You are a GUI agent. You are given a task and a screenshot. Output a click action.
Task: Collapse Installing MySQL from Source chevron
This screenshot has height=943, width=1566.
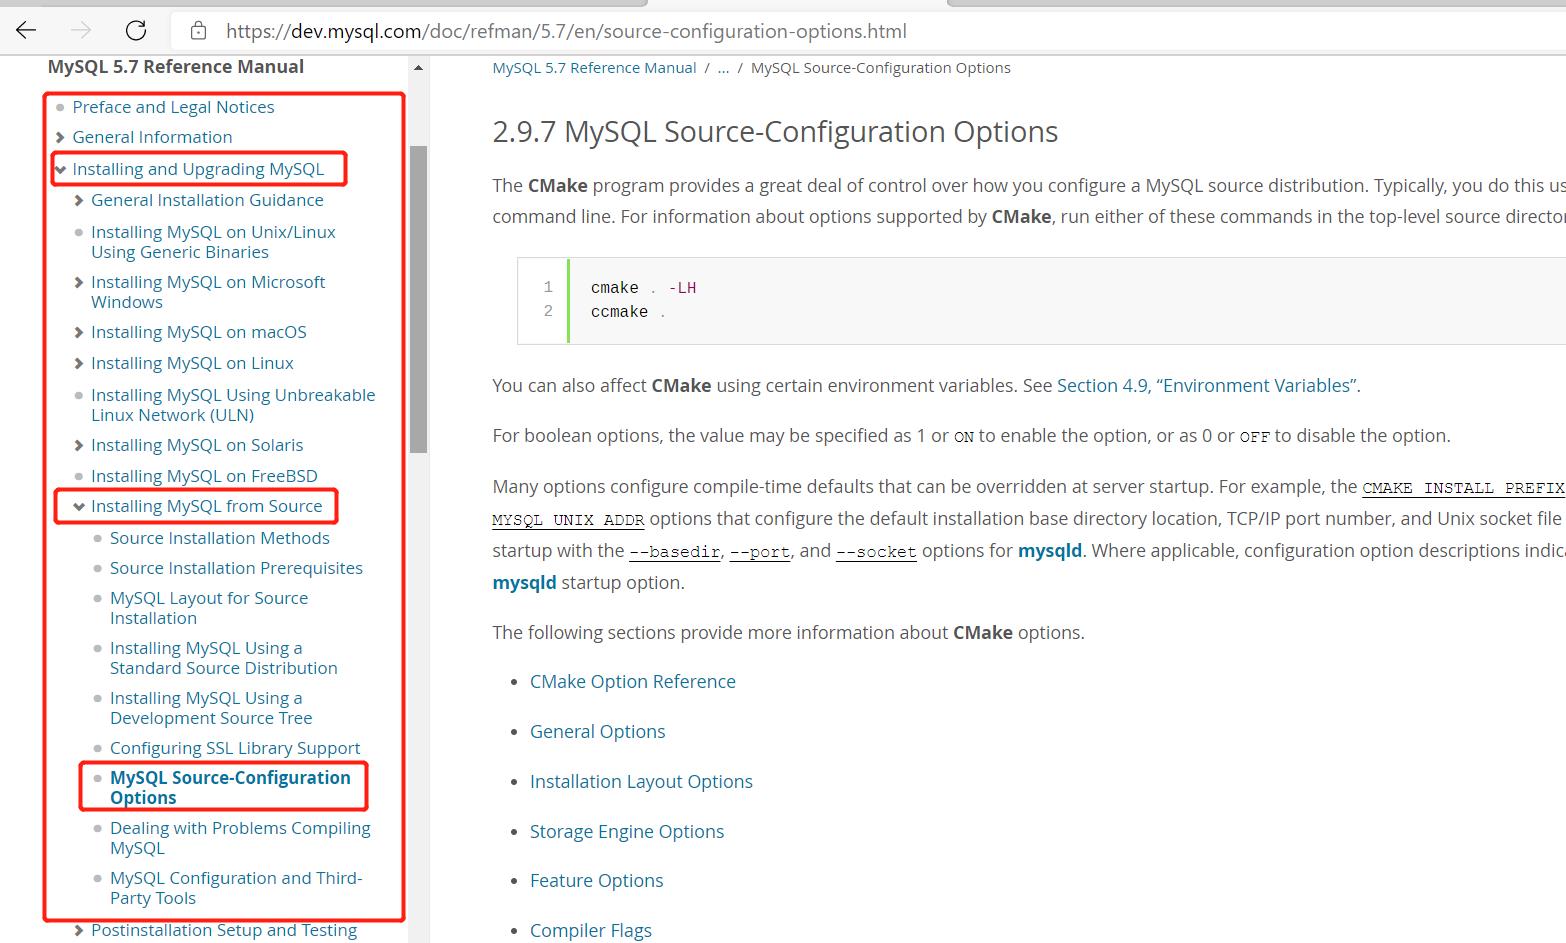(79, 507)
